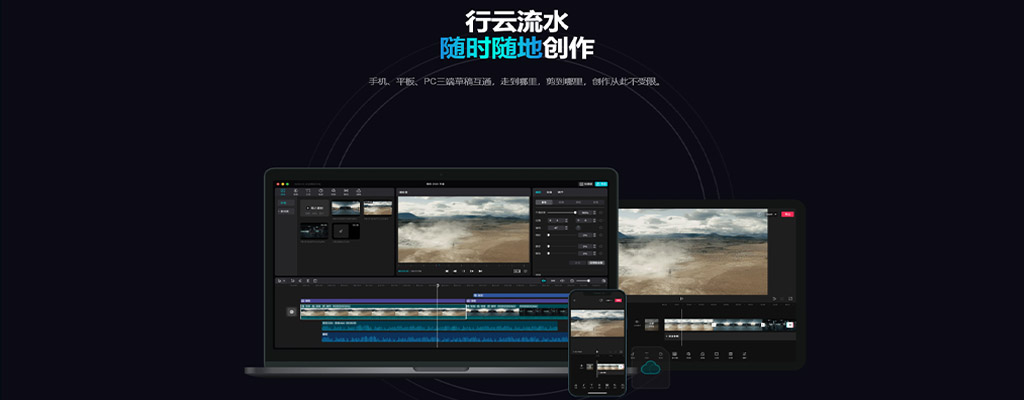Play the laptop preview video

[464, 271]
